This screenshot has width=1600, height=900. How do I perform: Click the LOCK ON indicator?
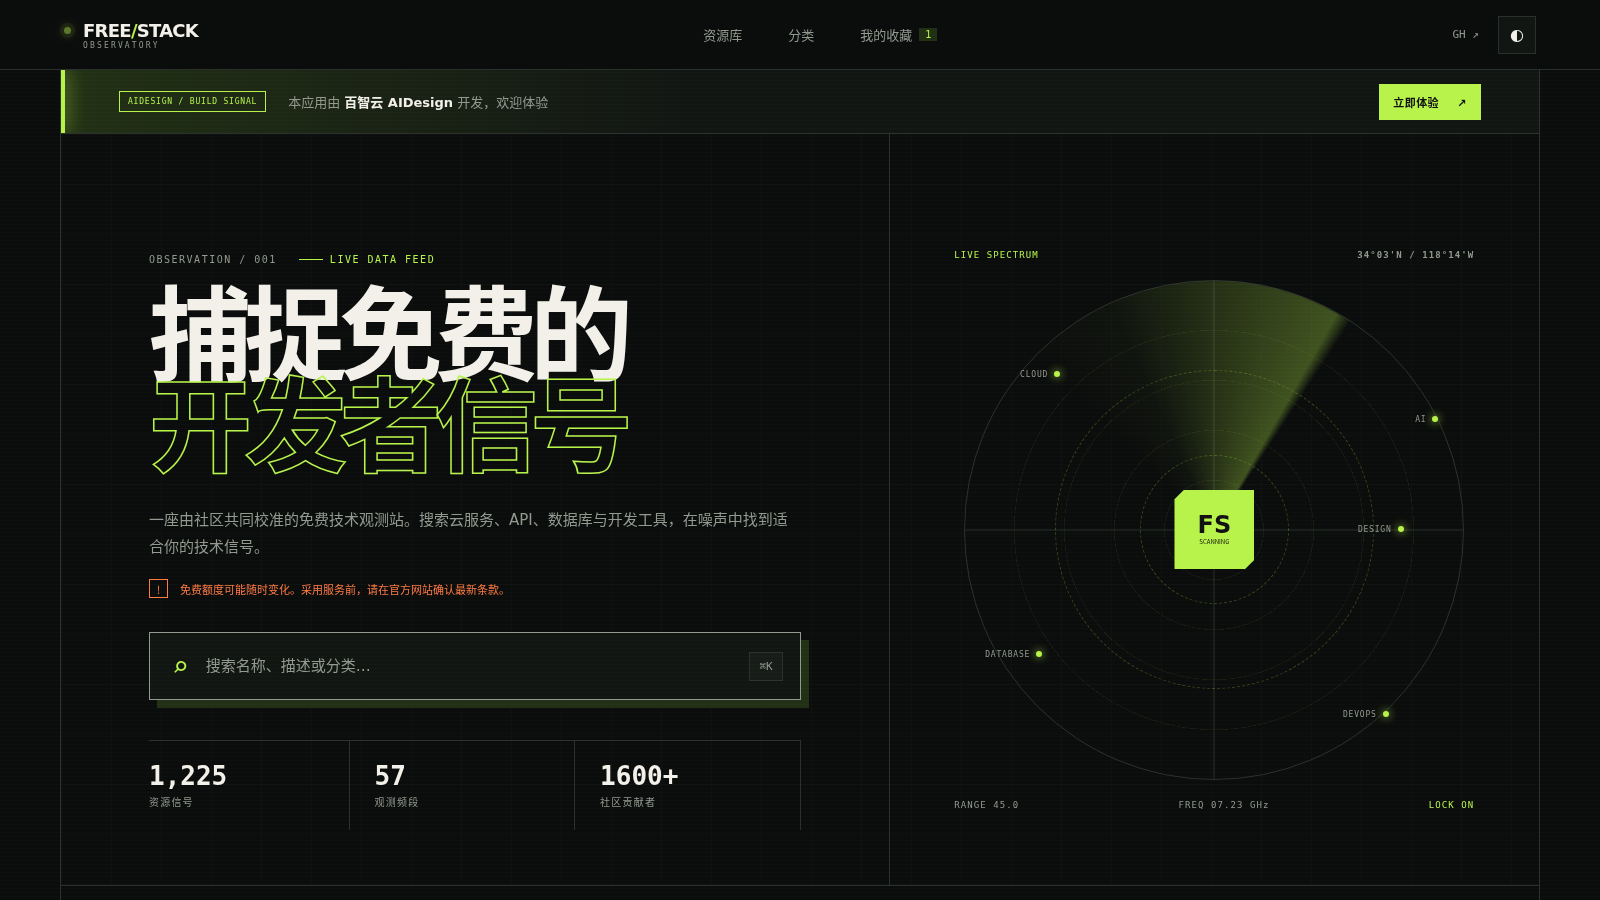click(x=1451, y=805)
